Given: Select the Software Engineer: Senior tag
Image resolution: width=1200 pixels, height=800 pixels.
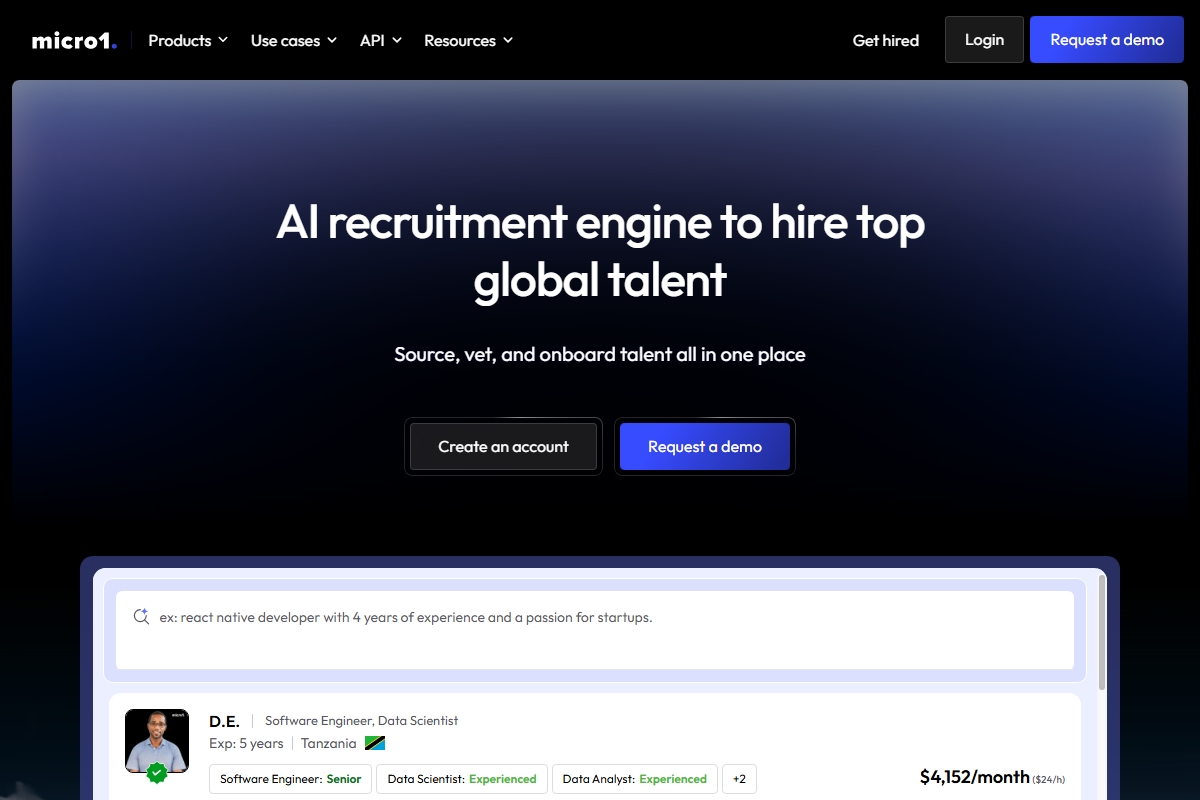Looking at the screenshot, I should click(290, 779).
